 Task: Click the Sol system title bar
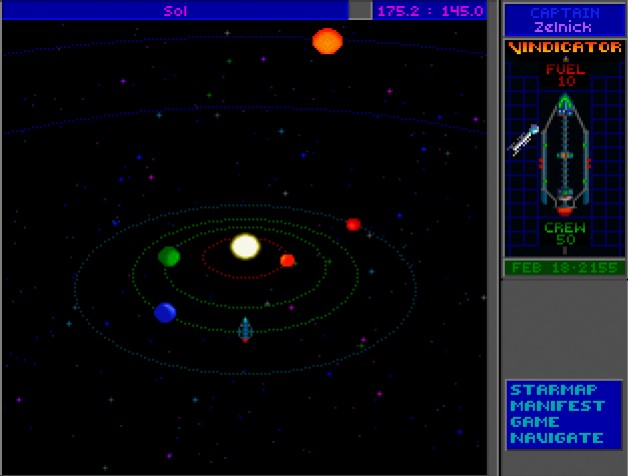(175, 11)
